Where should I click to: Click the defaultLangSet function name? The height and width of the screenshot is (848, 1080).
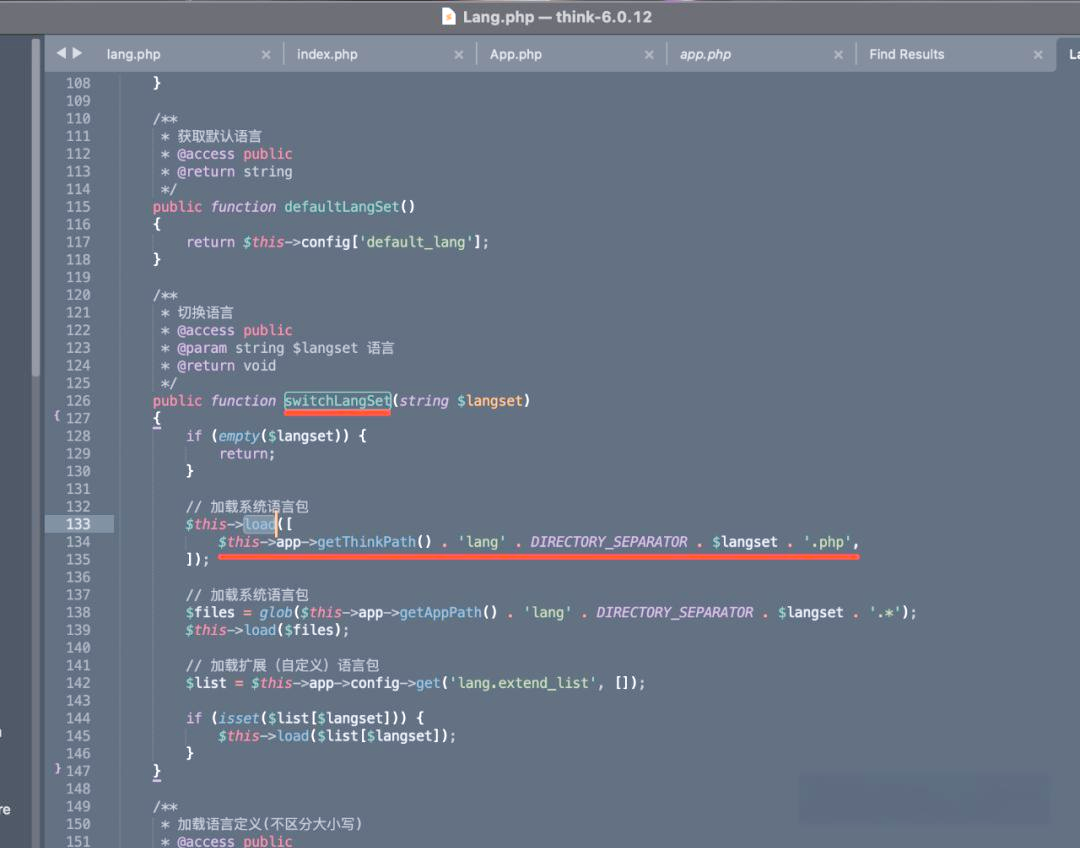[342, 207]
